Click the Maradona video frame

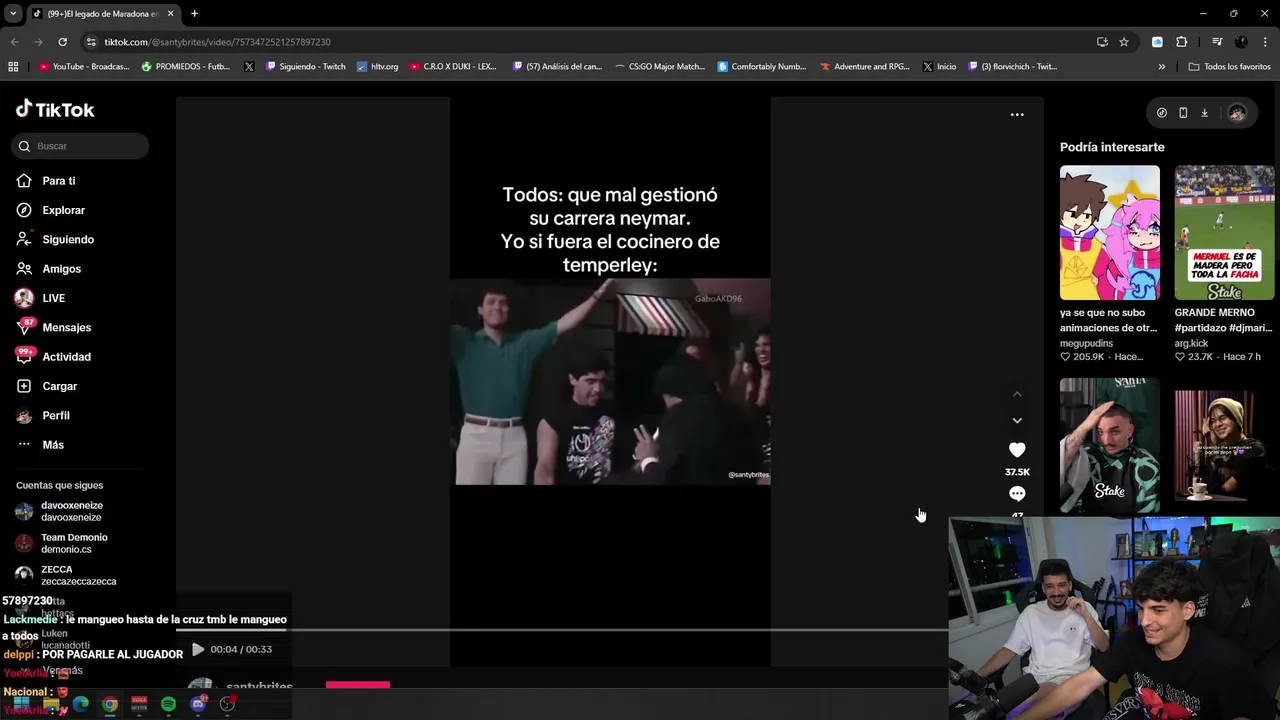click(612, 382)
